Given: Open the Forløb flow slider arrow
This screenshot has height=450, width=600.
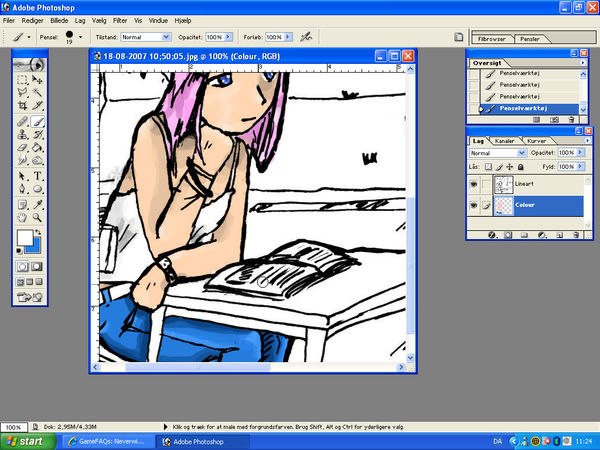Looking at the screenshot, I should 288,37.
